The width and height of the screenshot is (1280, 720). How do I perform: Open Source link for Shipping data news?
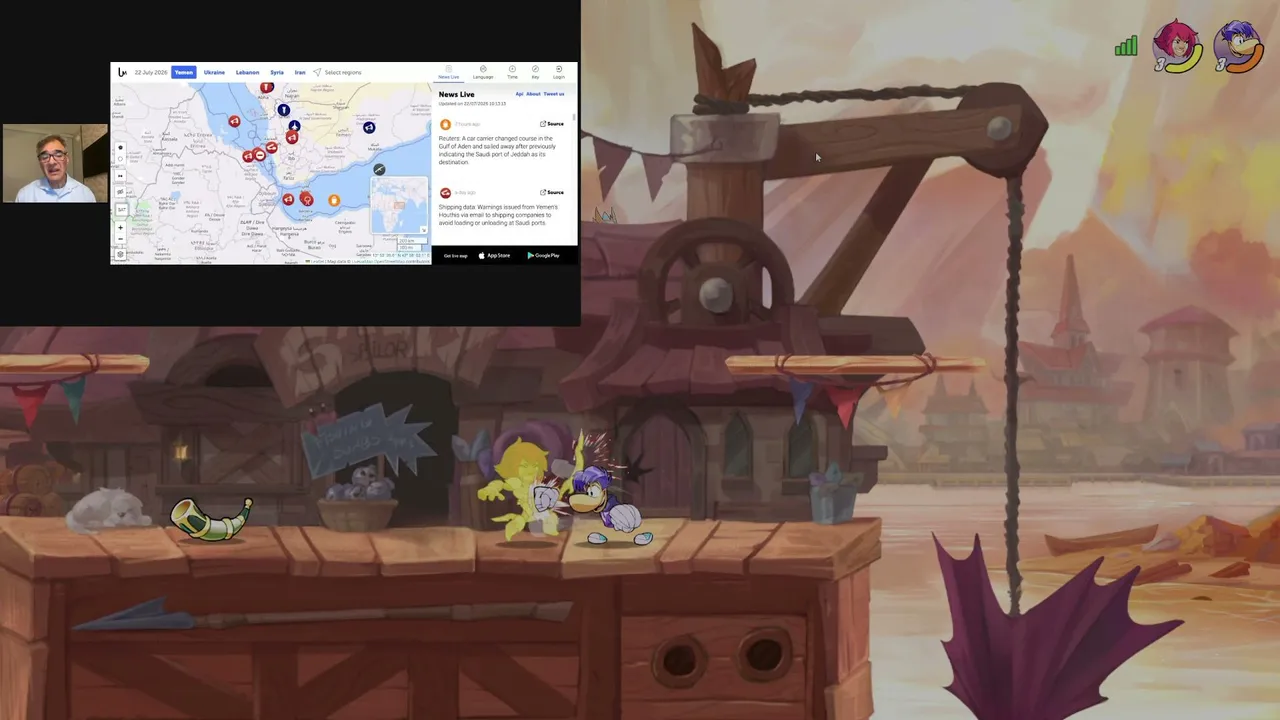(x=552, y=192)
